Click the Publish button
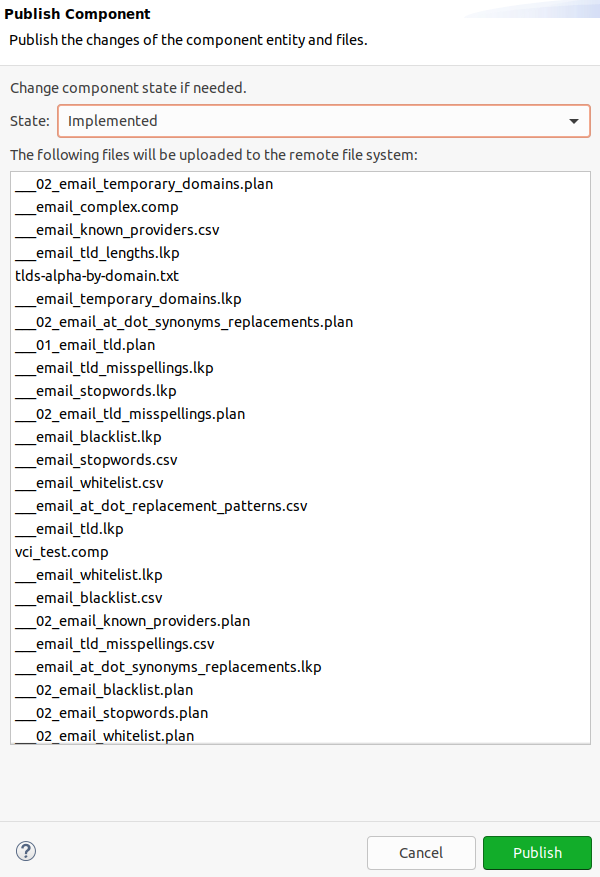The width and height of the screenshot is (600, 877). (x=537, y=852)
